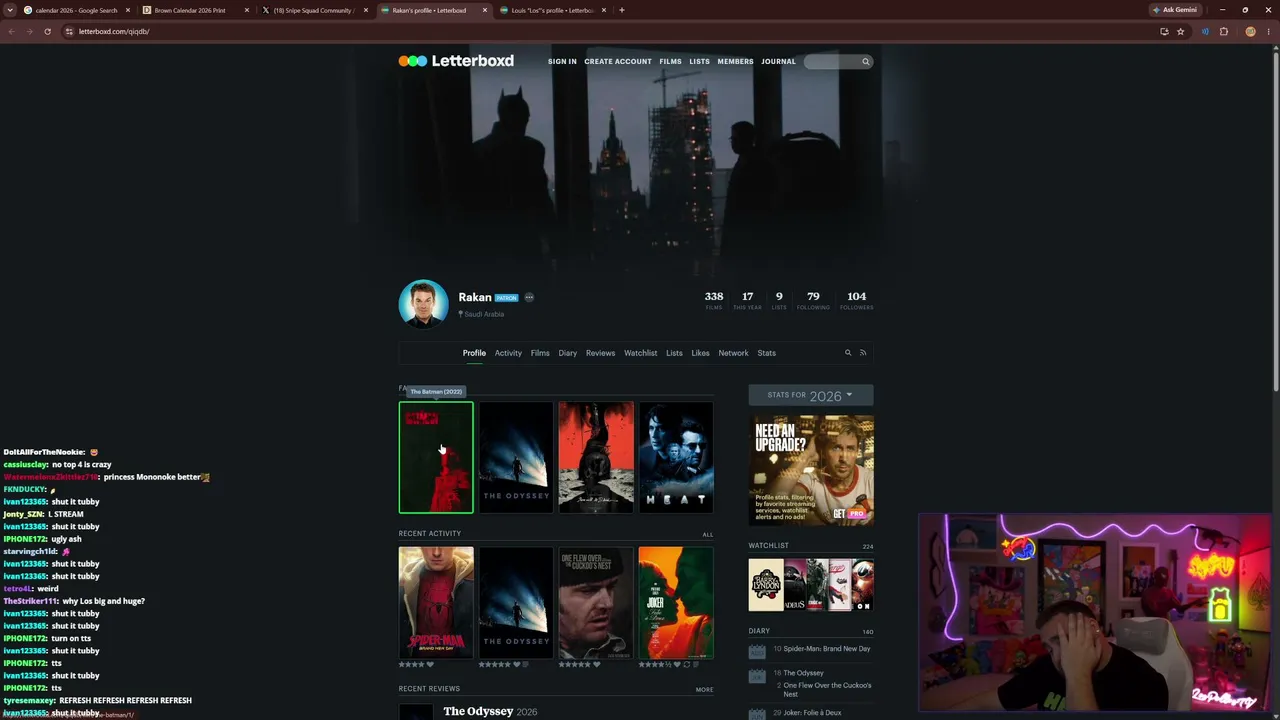Click the browser back arrow
The width and height of the screenshot is (1280, 720).
click(11, 31)
